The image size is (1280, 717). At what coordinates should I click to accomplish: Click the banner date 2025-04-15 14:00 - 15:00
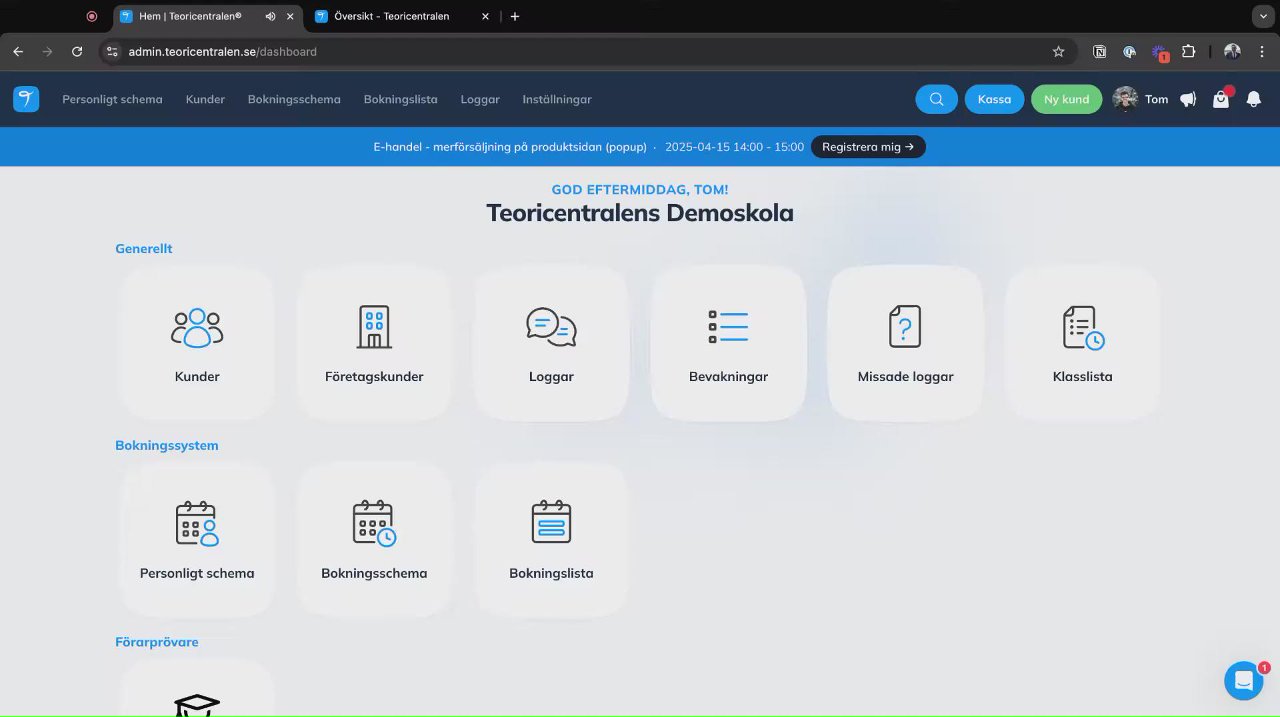coord(734,147)
